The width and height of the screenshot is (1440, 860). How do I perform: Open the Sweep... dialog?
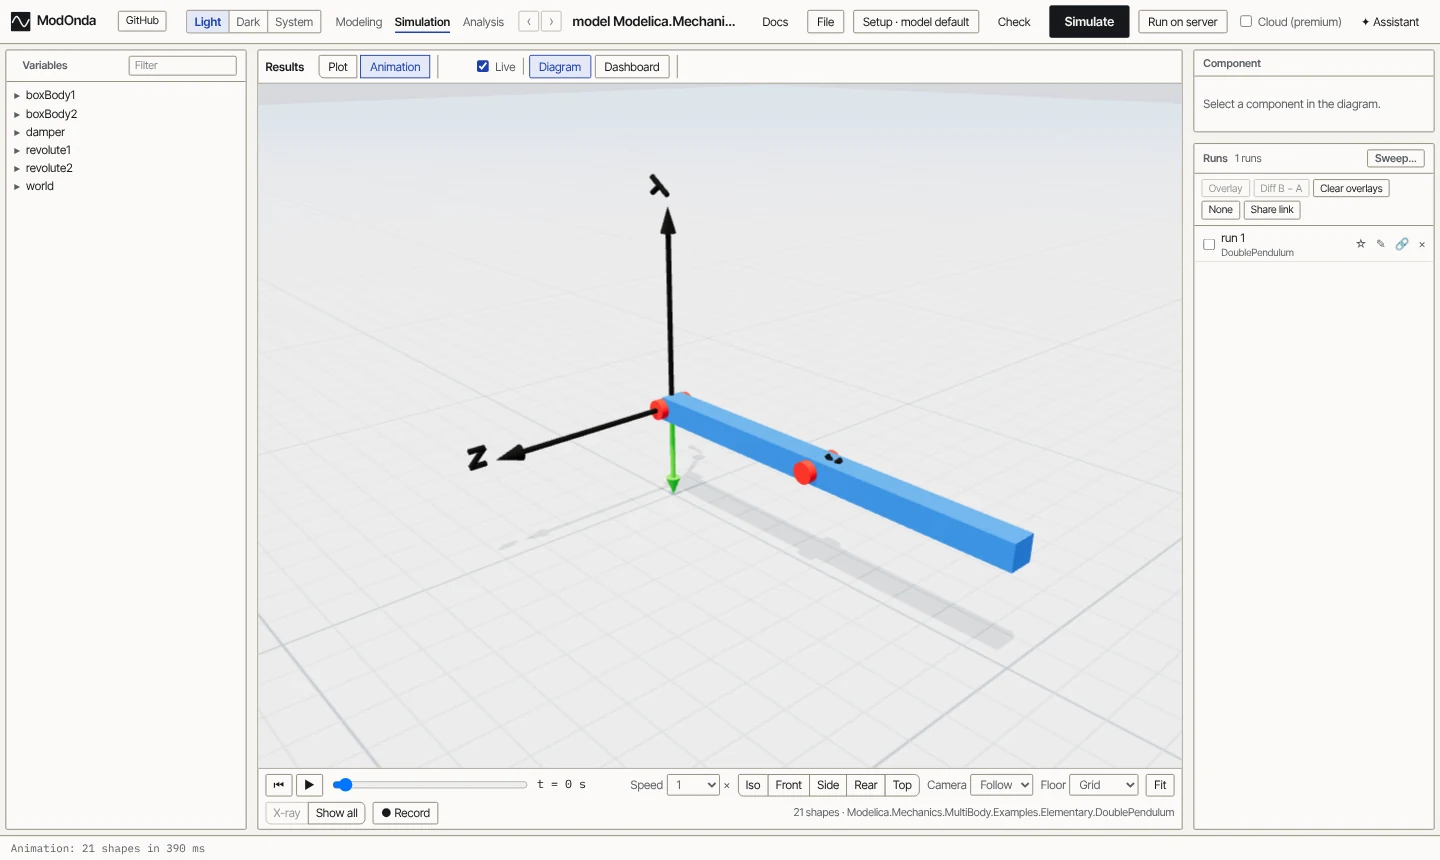1395,158
